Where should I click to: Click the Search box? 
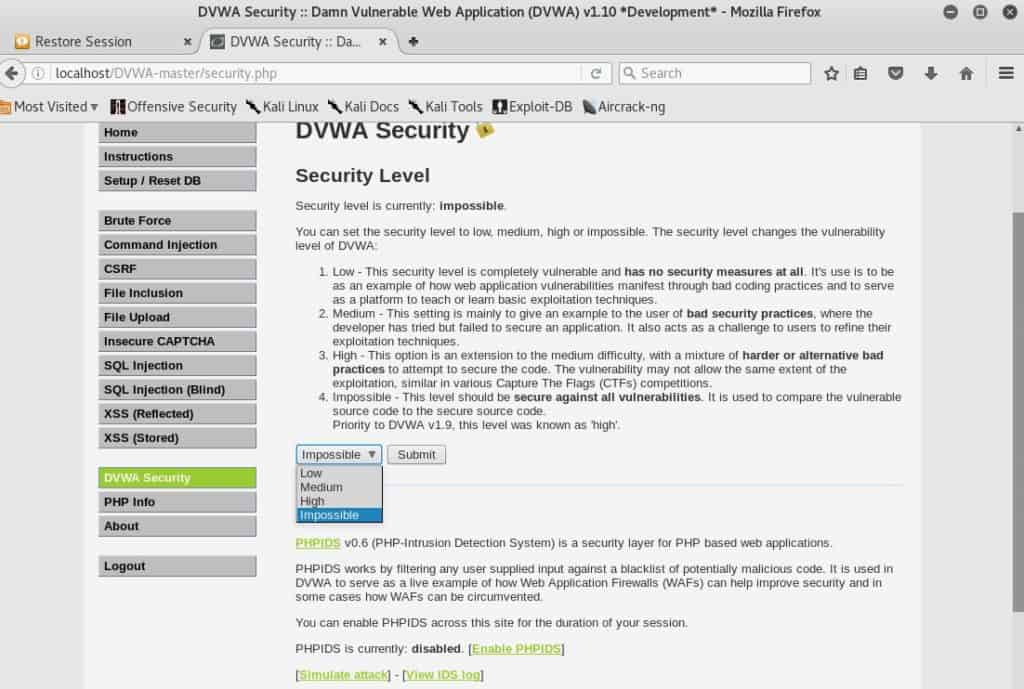[x=714, y=73]
